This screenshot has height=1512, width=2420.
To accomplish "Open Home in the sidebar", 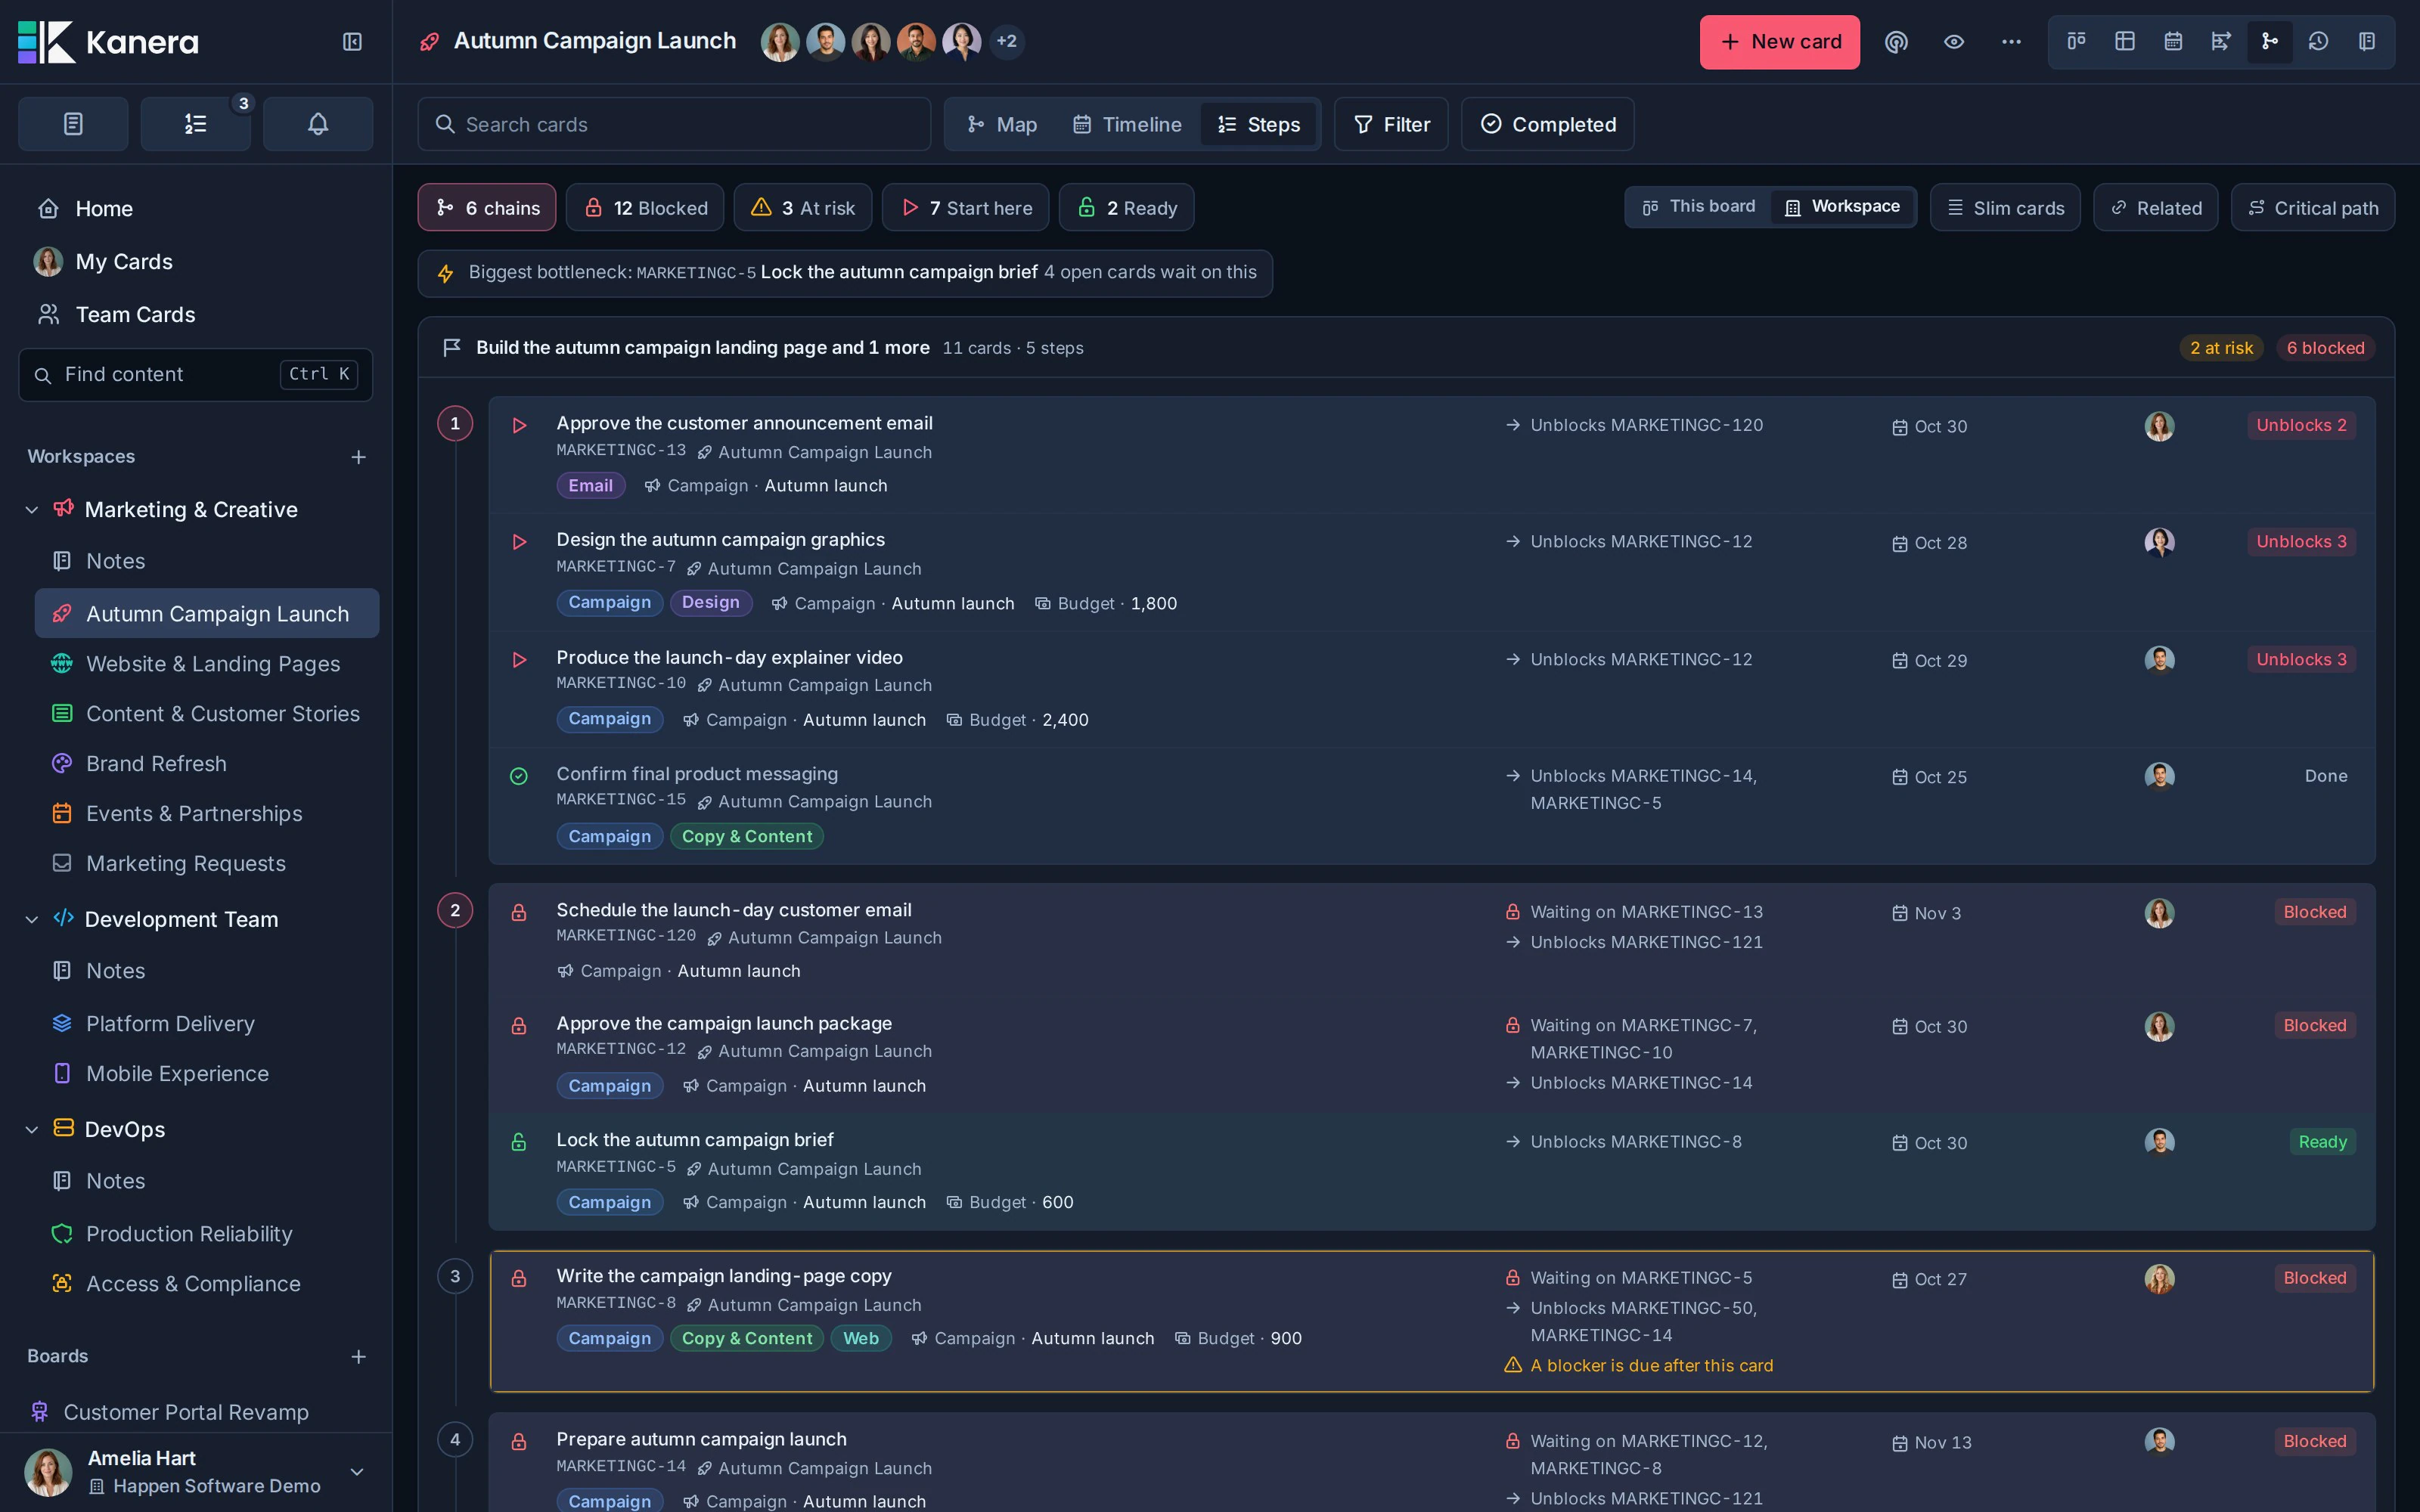I will (x=196, y=209).
